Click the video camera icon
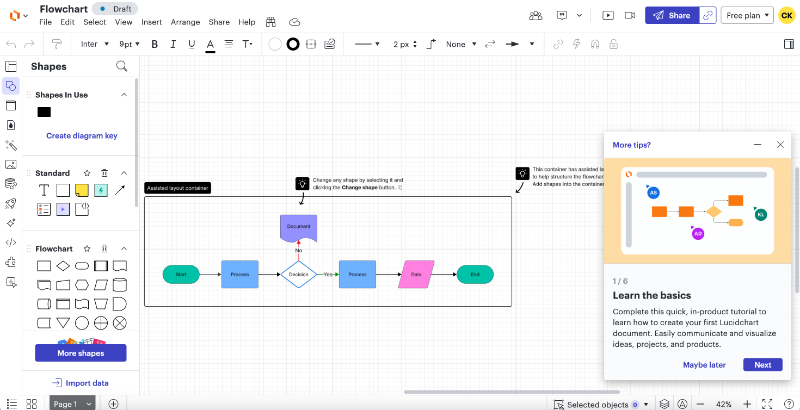Screen dimensions: 800x410 tap(630, 15)
